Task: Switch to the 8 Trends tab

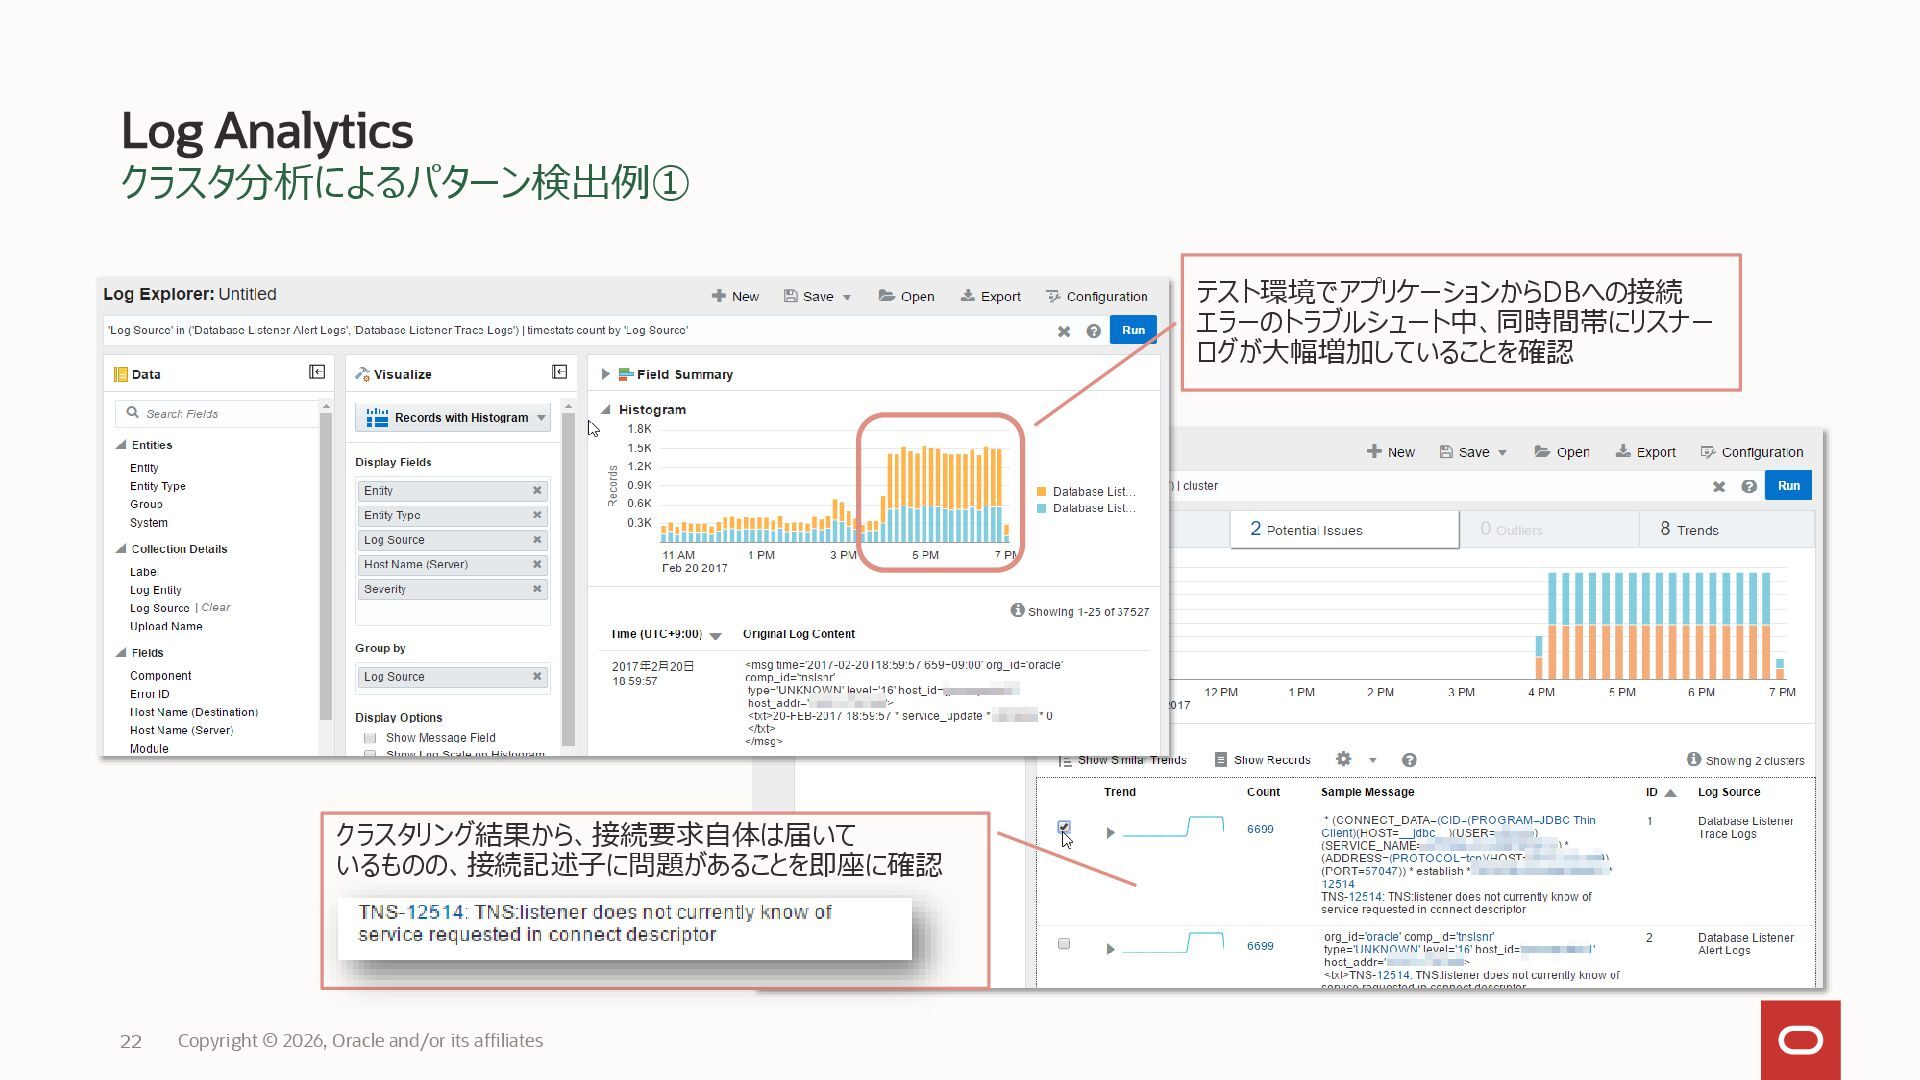Action: point(1689,530)
